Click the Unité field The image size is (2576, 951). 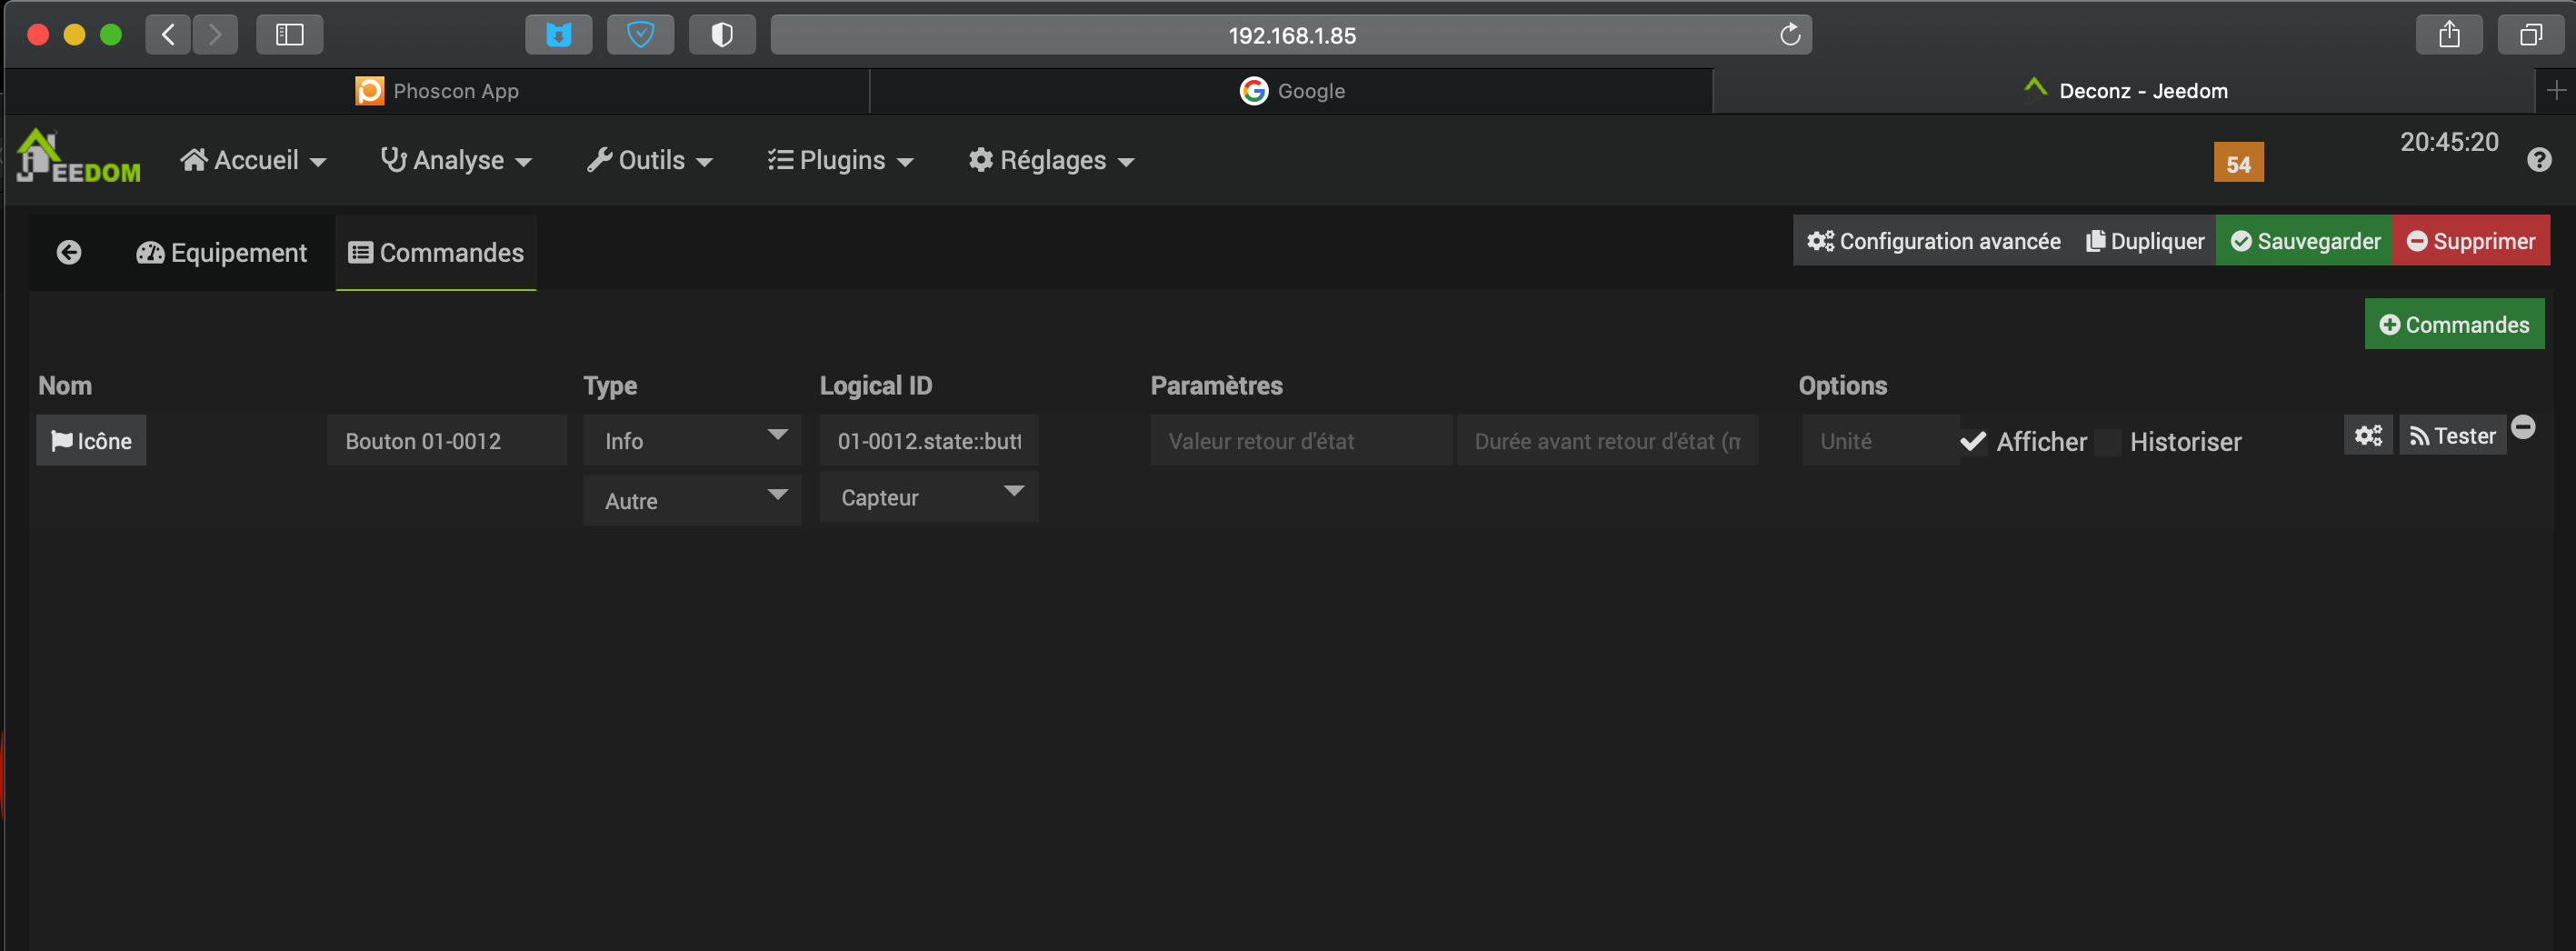(1880, 440)
